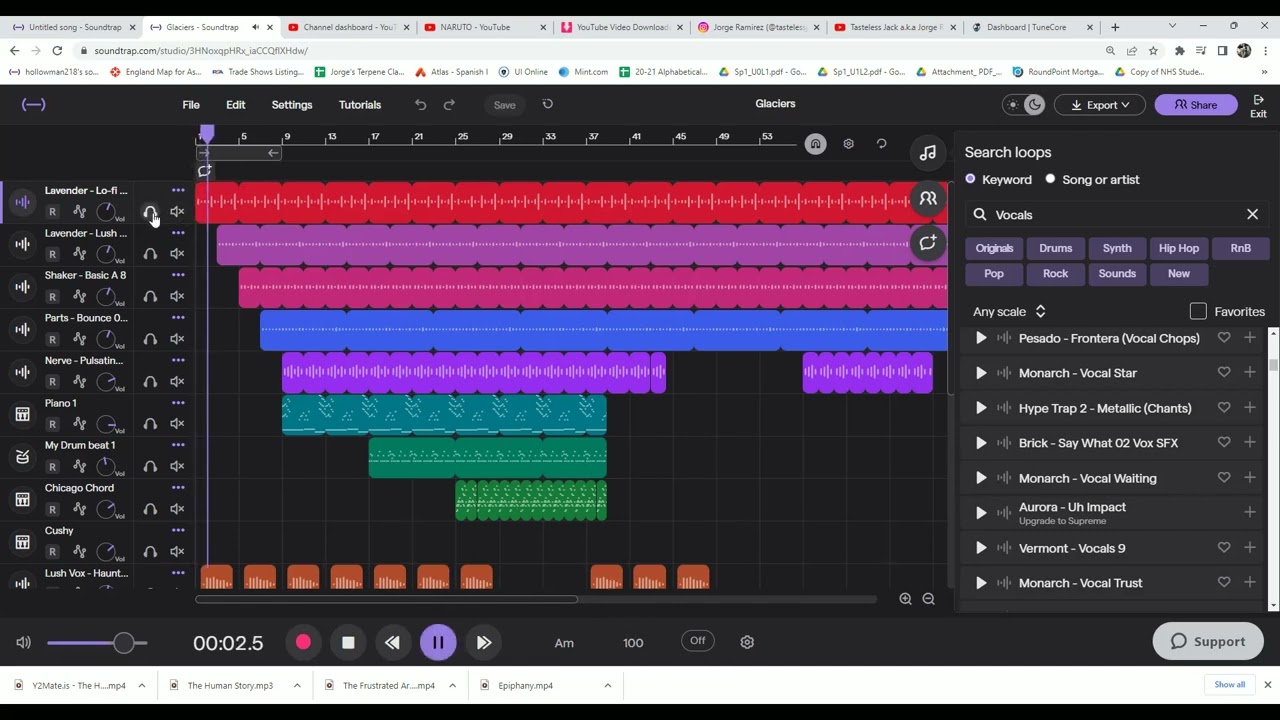Open options menu for Chicago Chord track
The image size is (1280, 720).
pos(178,488)
